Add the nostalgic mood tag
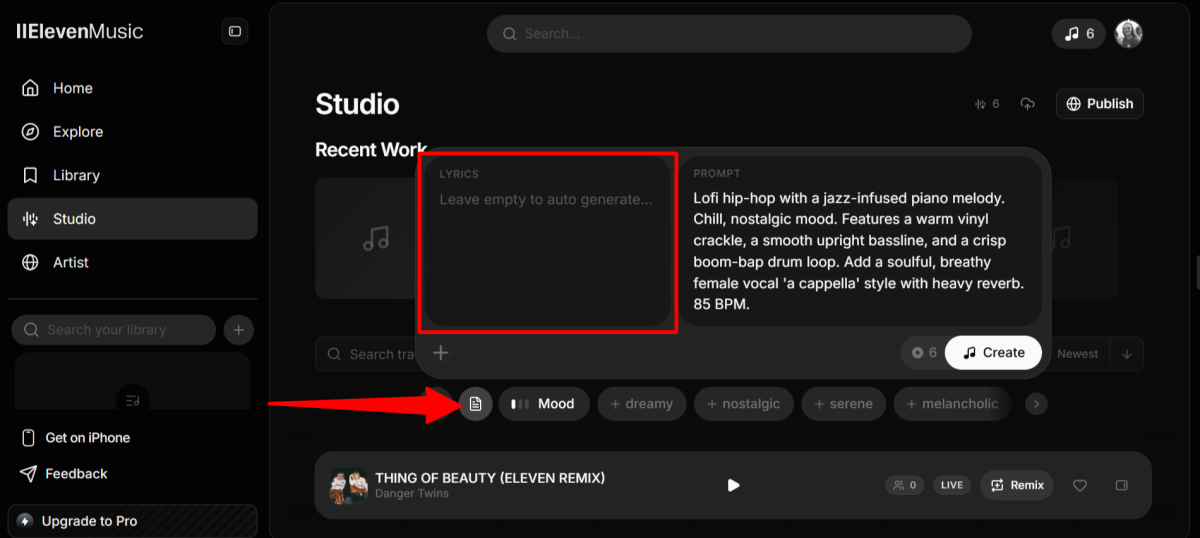This screenshot has width=1200, height=538. 744,404
